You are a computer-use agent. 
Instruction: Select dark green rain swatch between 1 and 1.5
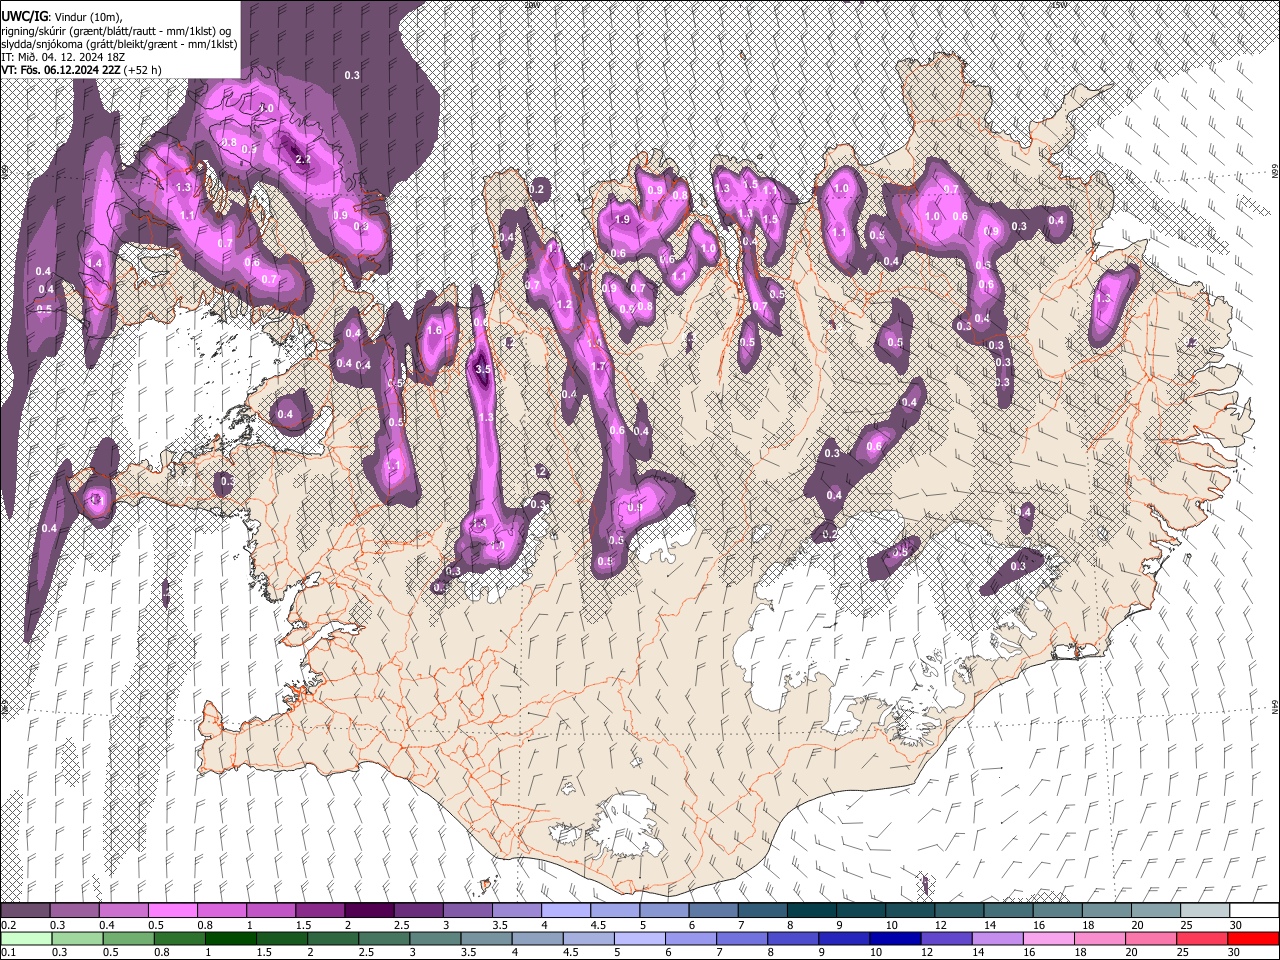click(230, 938)
